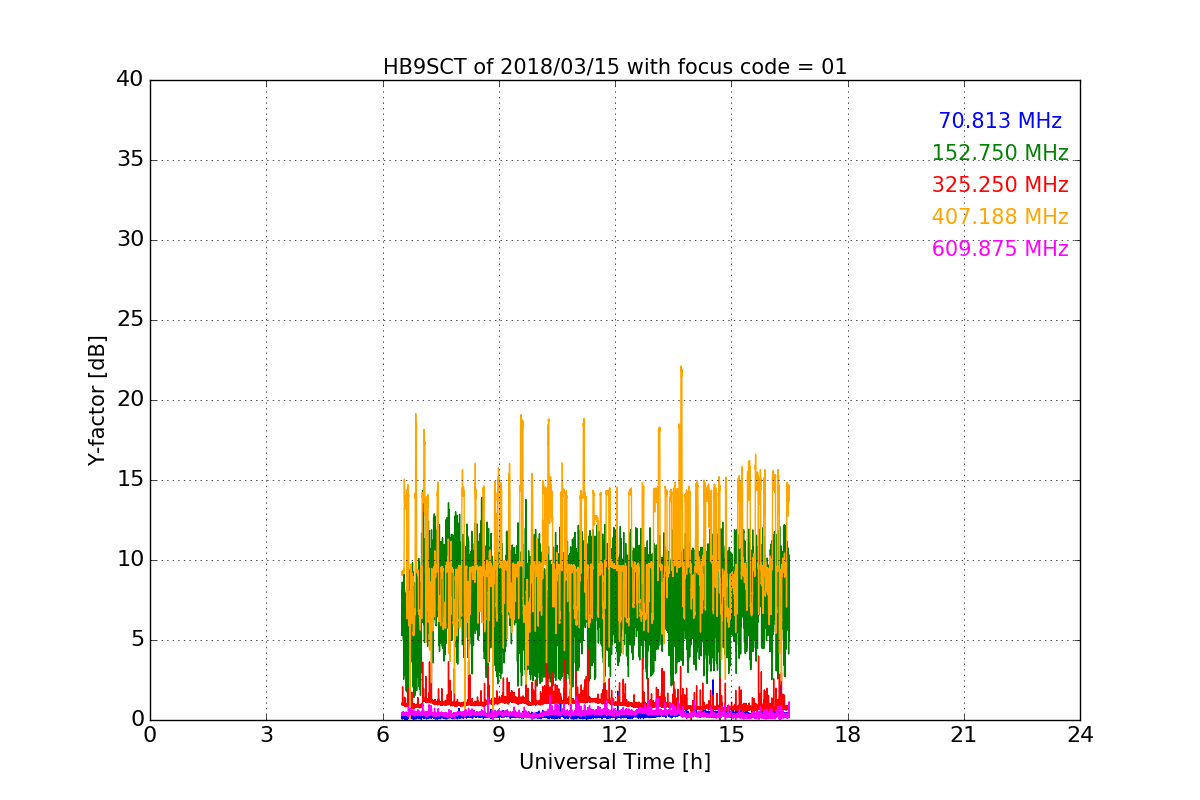Select the 152.750 MHz legend label
The image size is (1200, 800).
tap(1000, 153)
